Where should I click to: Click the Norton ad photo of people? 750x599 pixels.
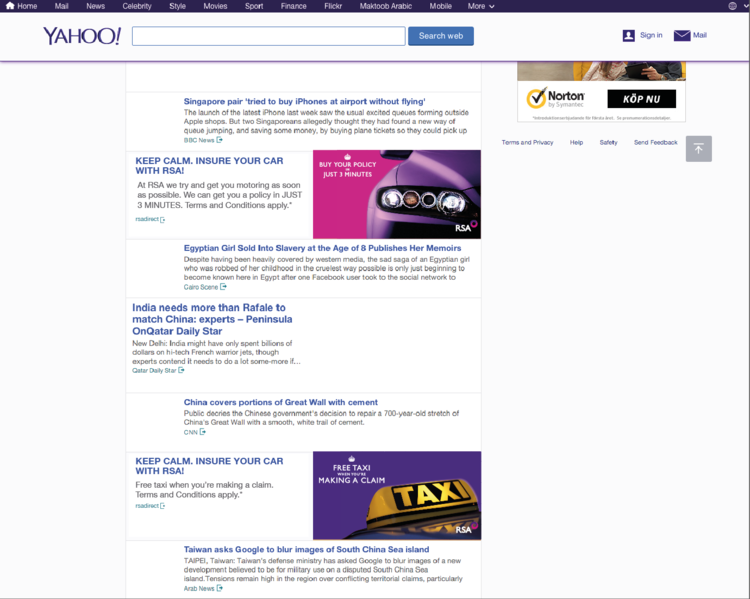click(x=601, y=71)
